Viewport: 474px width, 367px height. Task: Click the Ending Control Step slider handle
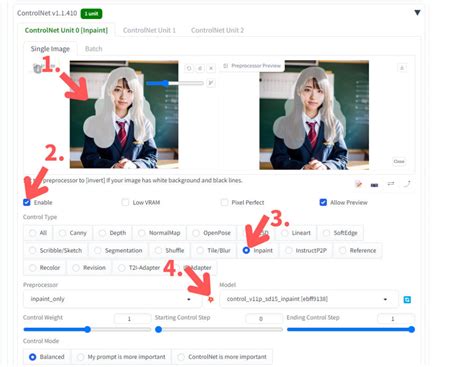(411, 329)
